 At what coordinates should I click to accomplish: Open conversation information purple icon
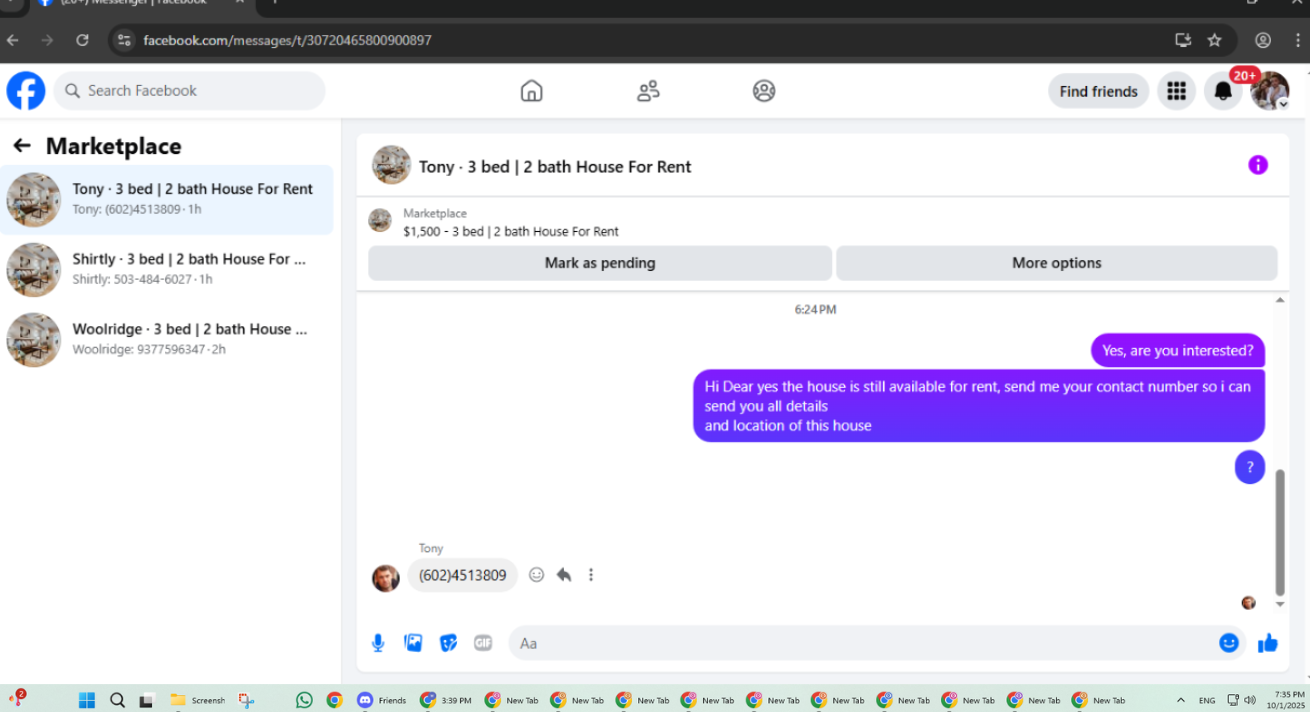click(1258, 165)
